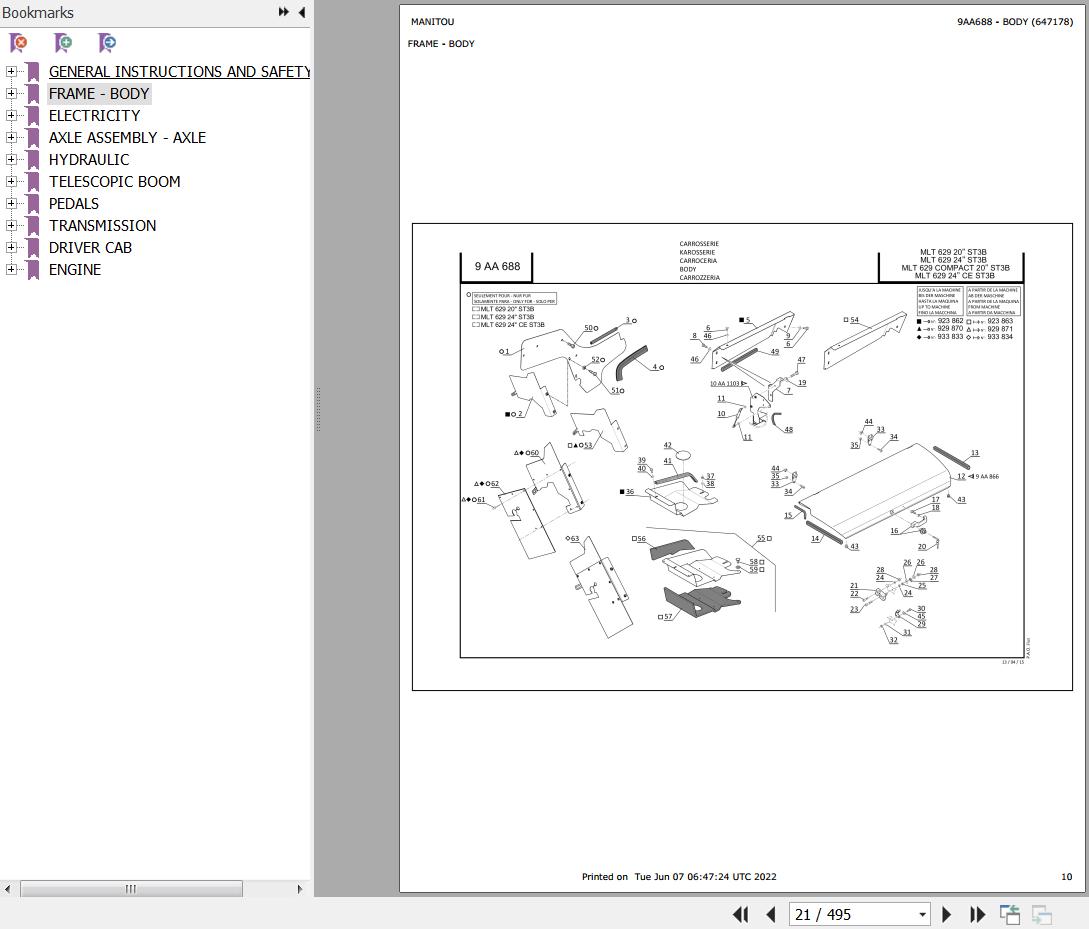Click the page layout view icon
The image size is (1089, 929).
tap(1010, 914)
